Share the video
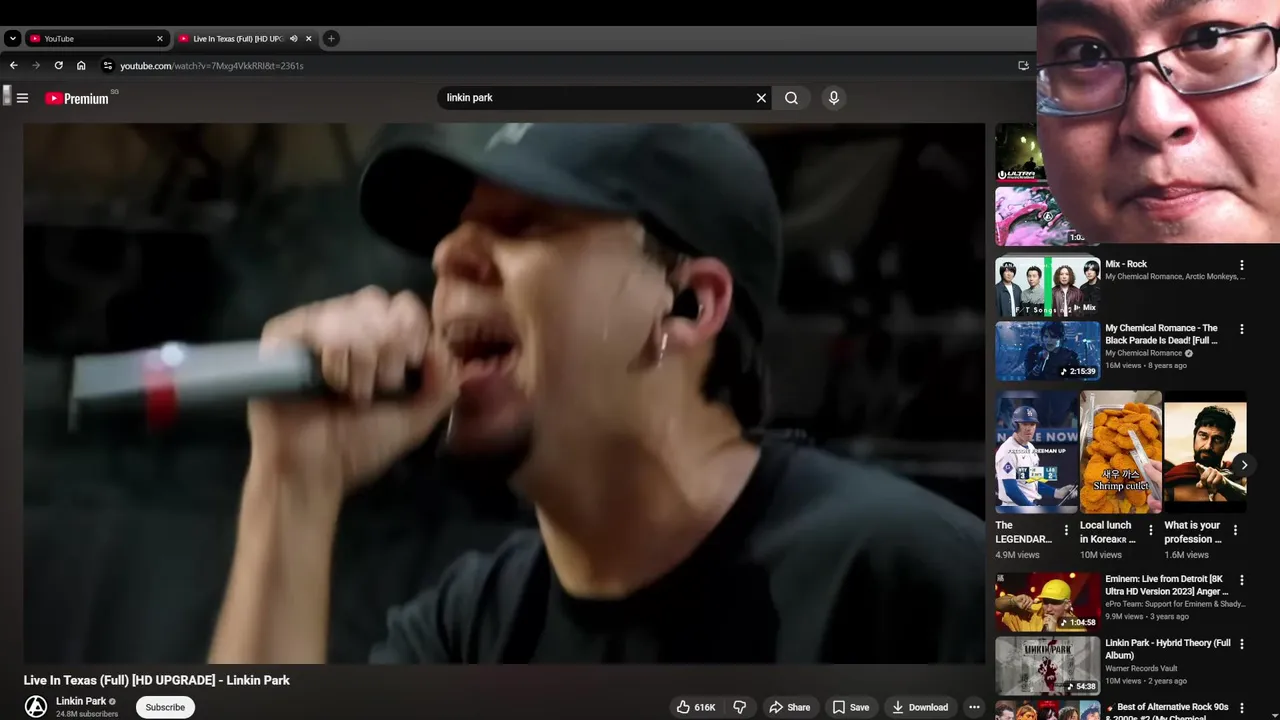This screenshot has height=720, width=1280. tap(789, 707)
